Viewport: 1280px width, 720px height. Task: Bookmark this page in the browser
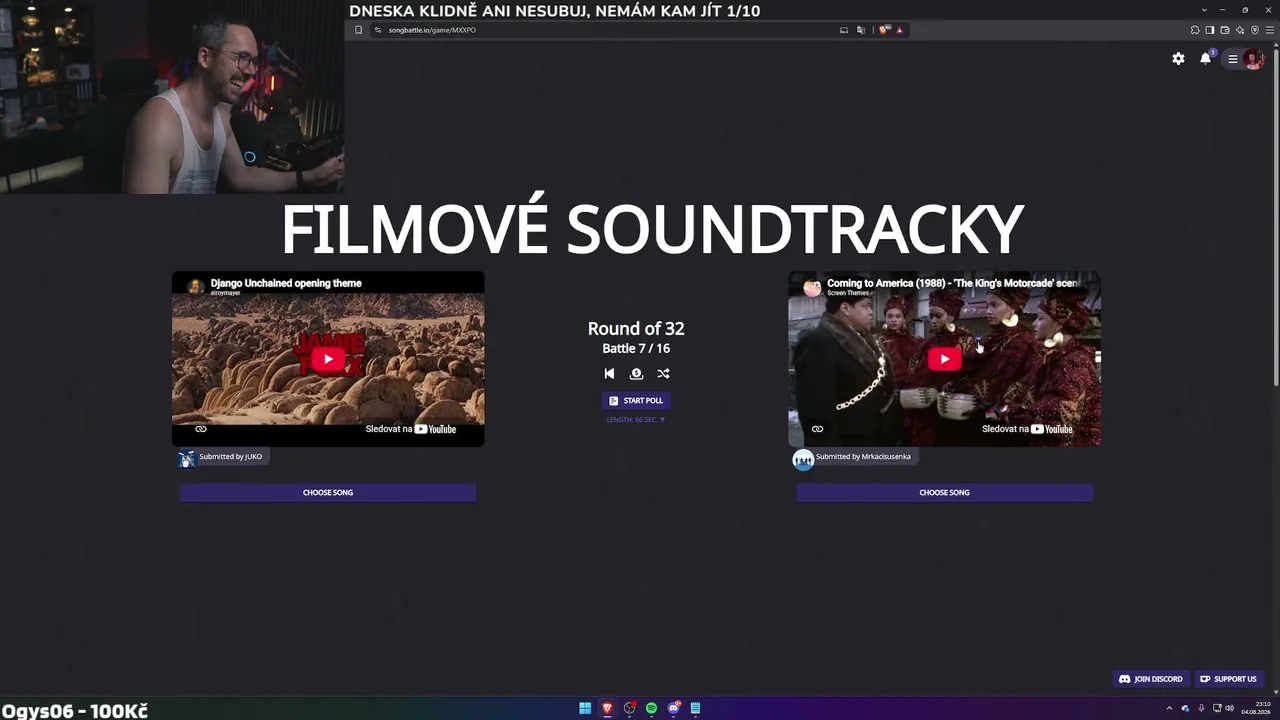point(358,30)
